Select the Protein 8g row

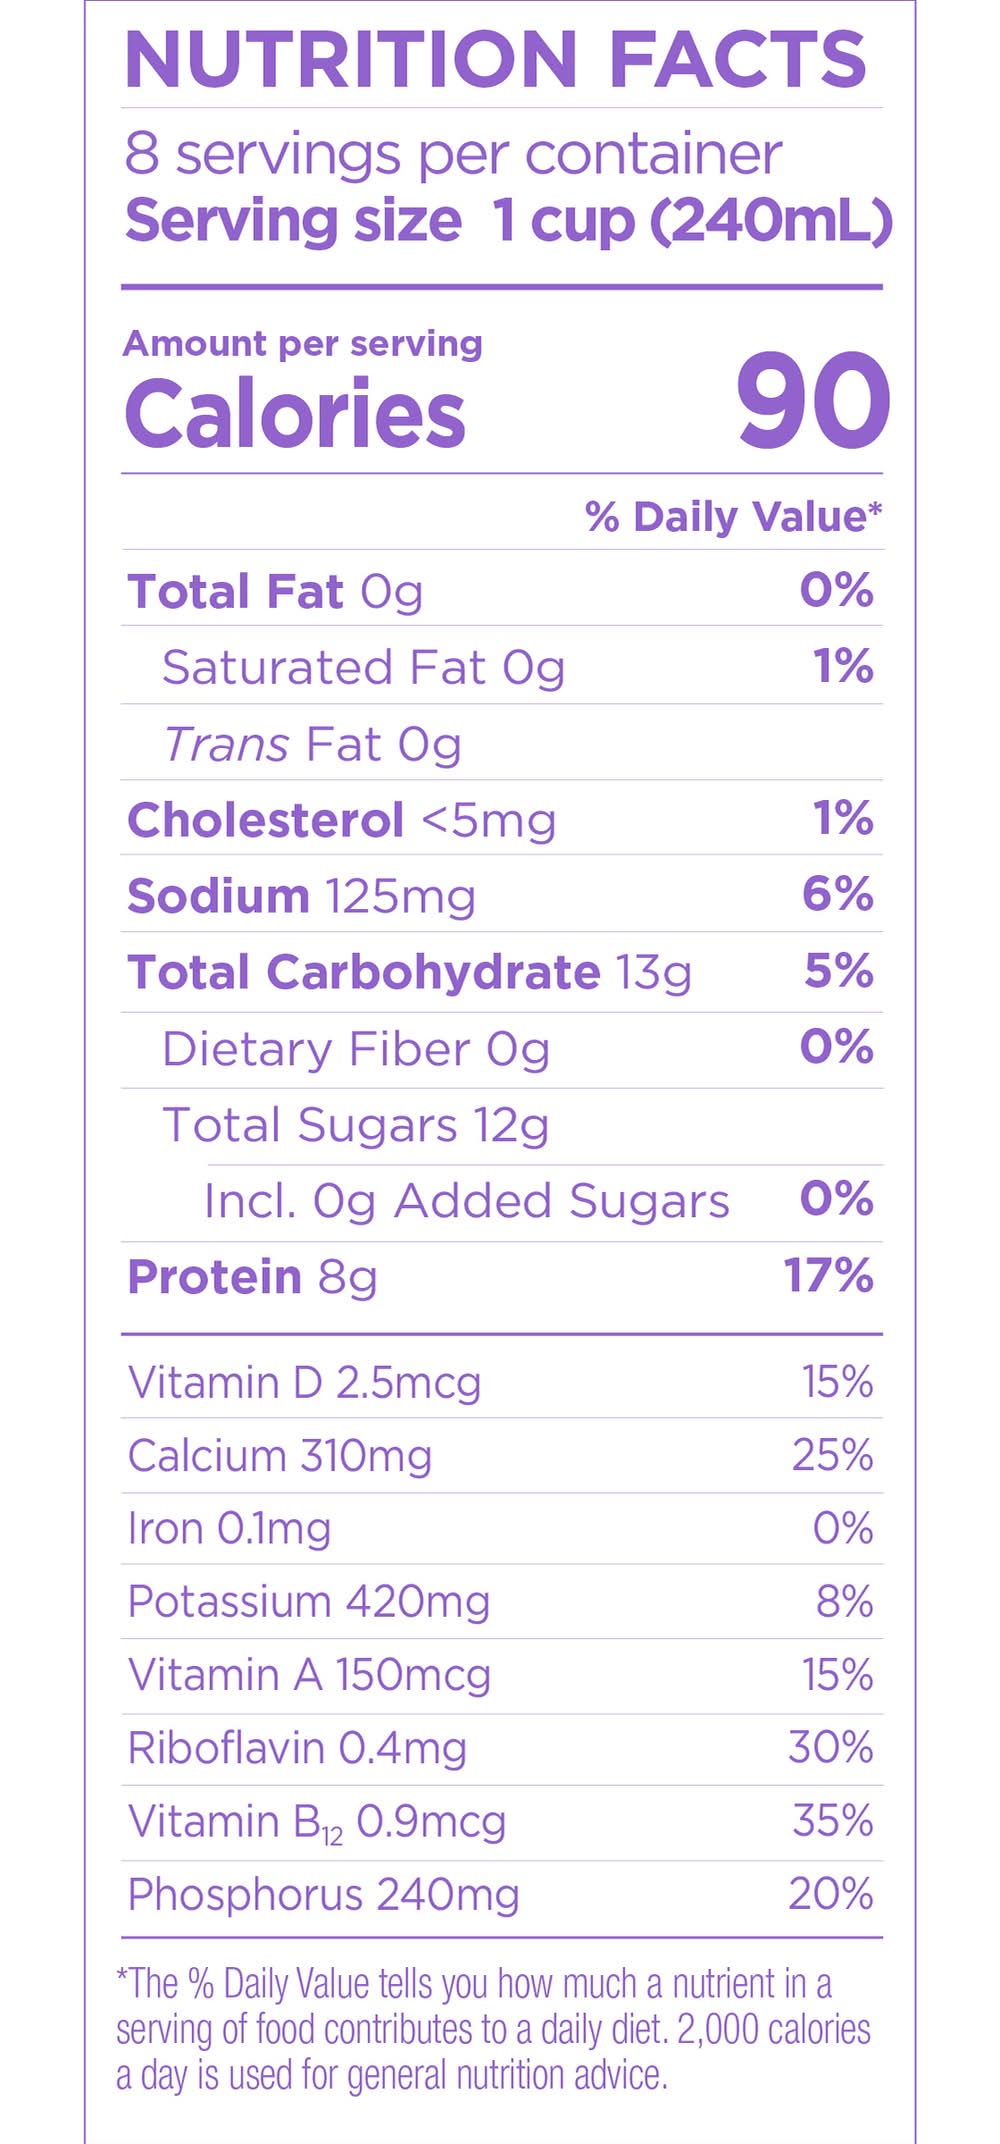point(252,1277)
